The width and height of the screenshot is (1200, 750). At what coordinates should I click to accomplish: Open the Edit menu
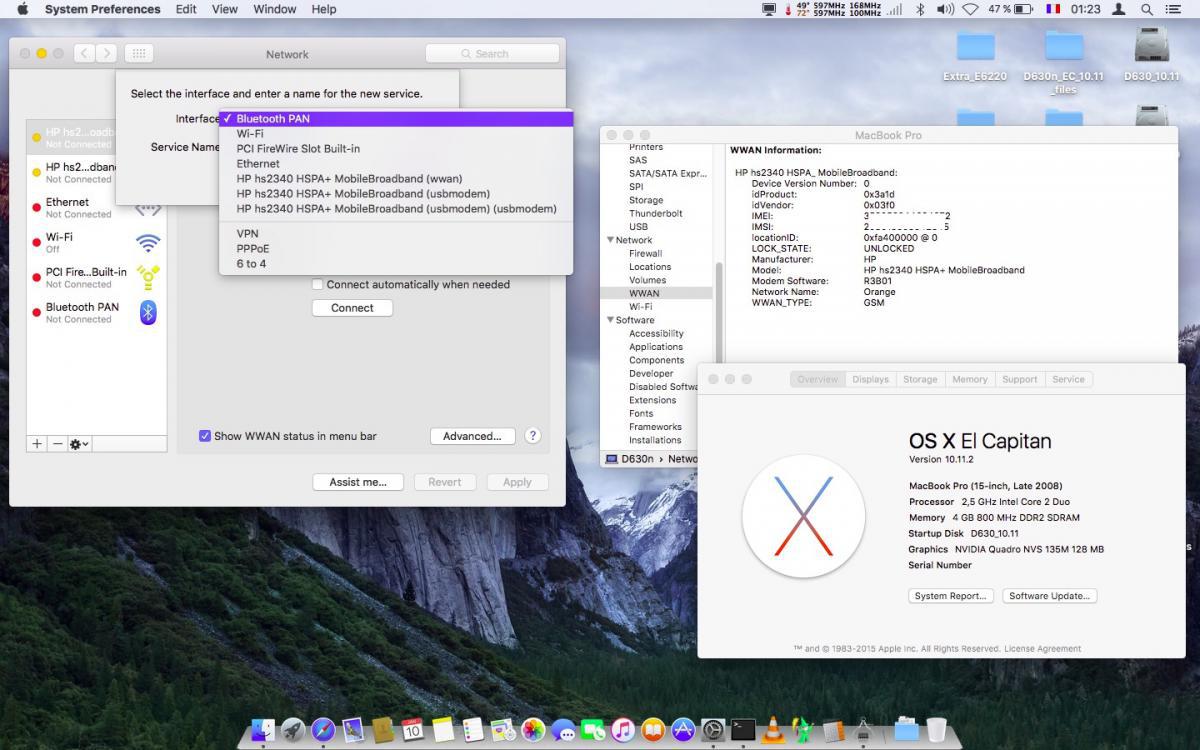tap(186, 9)
